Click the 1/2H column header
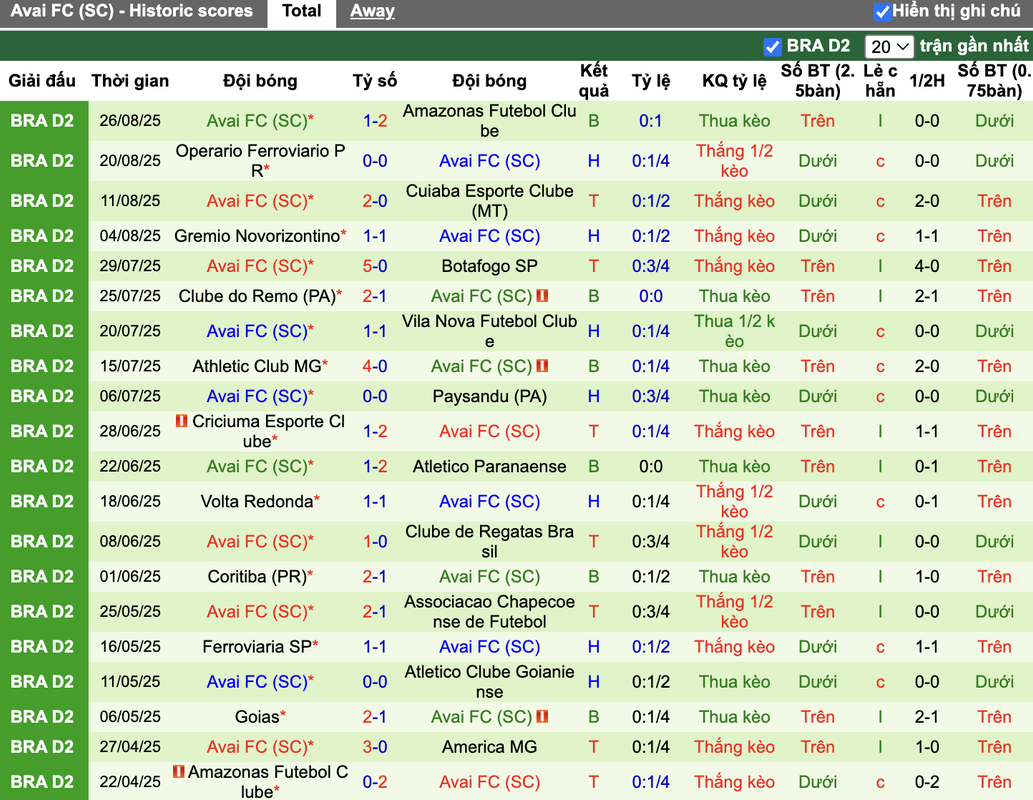The width and height of the screenshot is (1033, 800). [x=926, y=80]
